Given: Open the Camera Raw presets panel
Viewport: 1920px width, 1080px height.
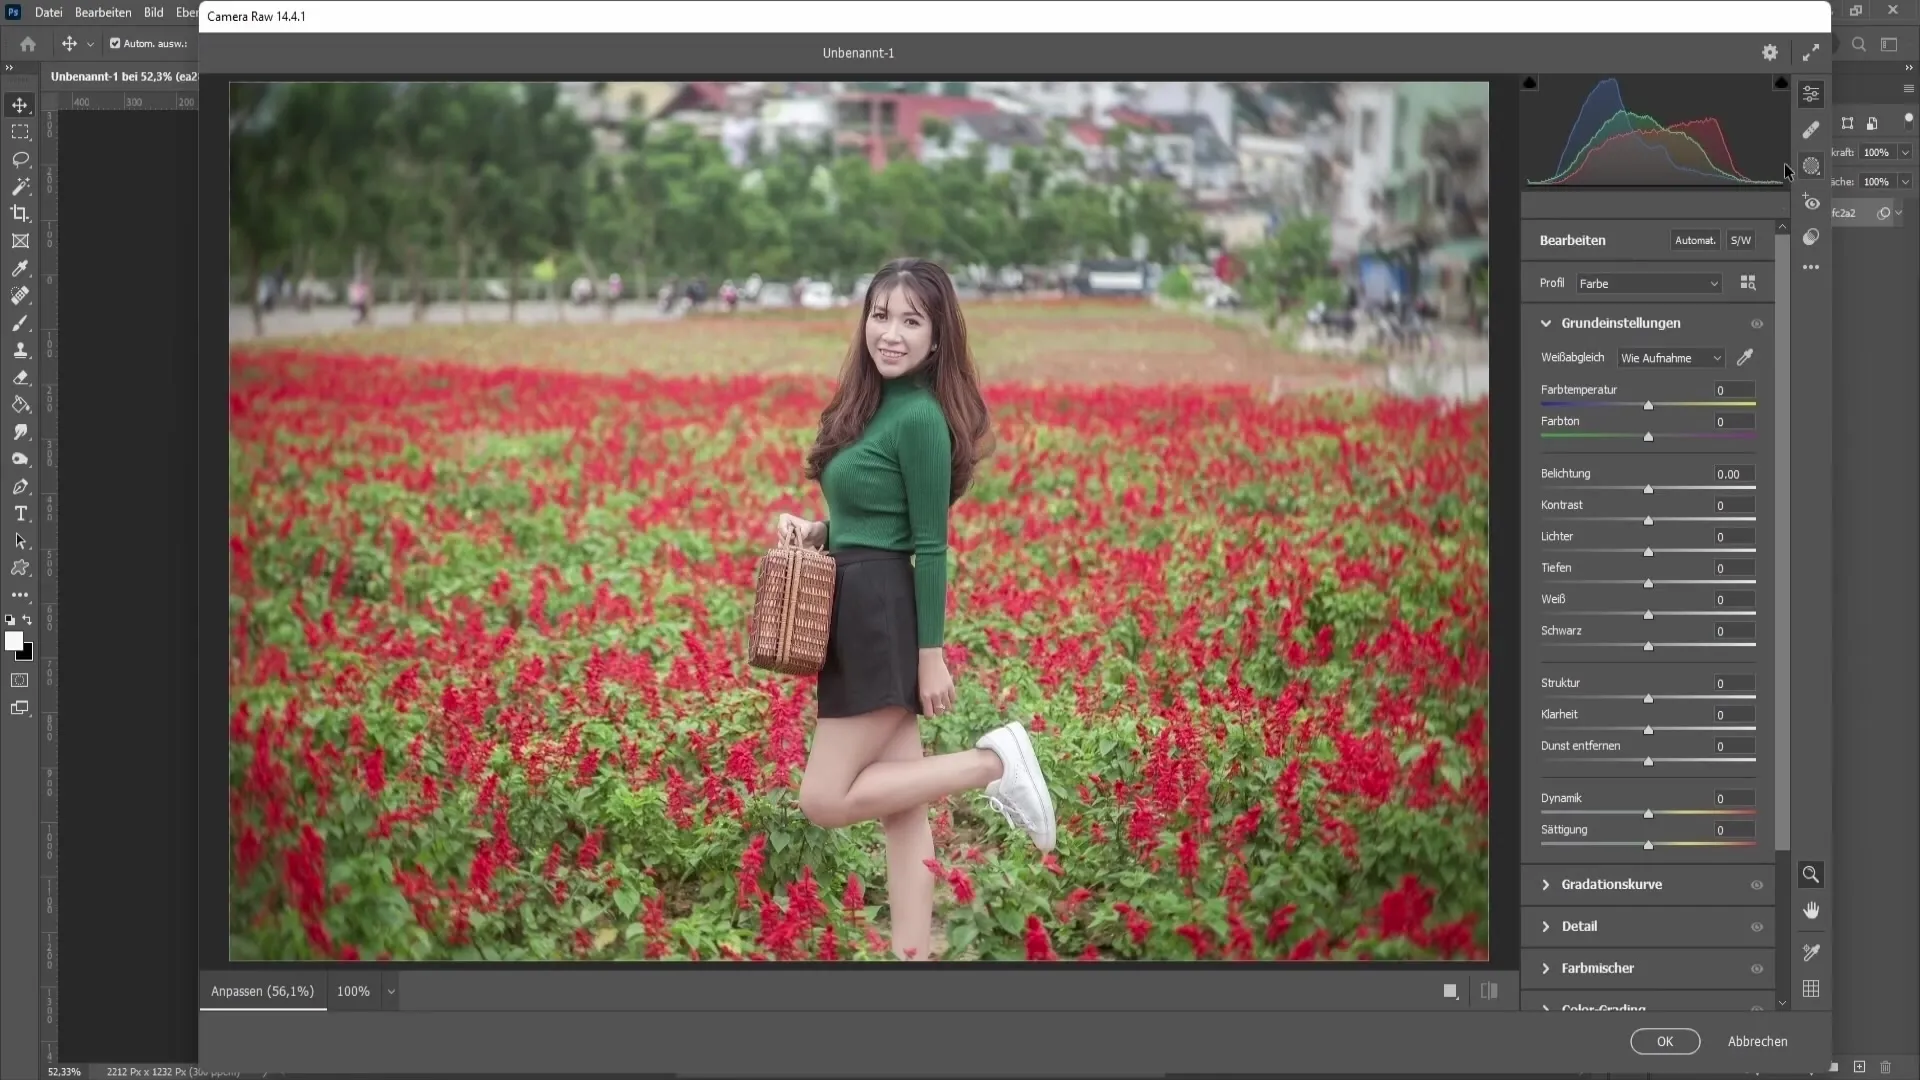Looking at the screenshot, I should 1811,237.
